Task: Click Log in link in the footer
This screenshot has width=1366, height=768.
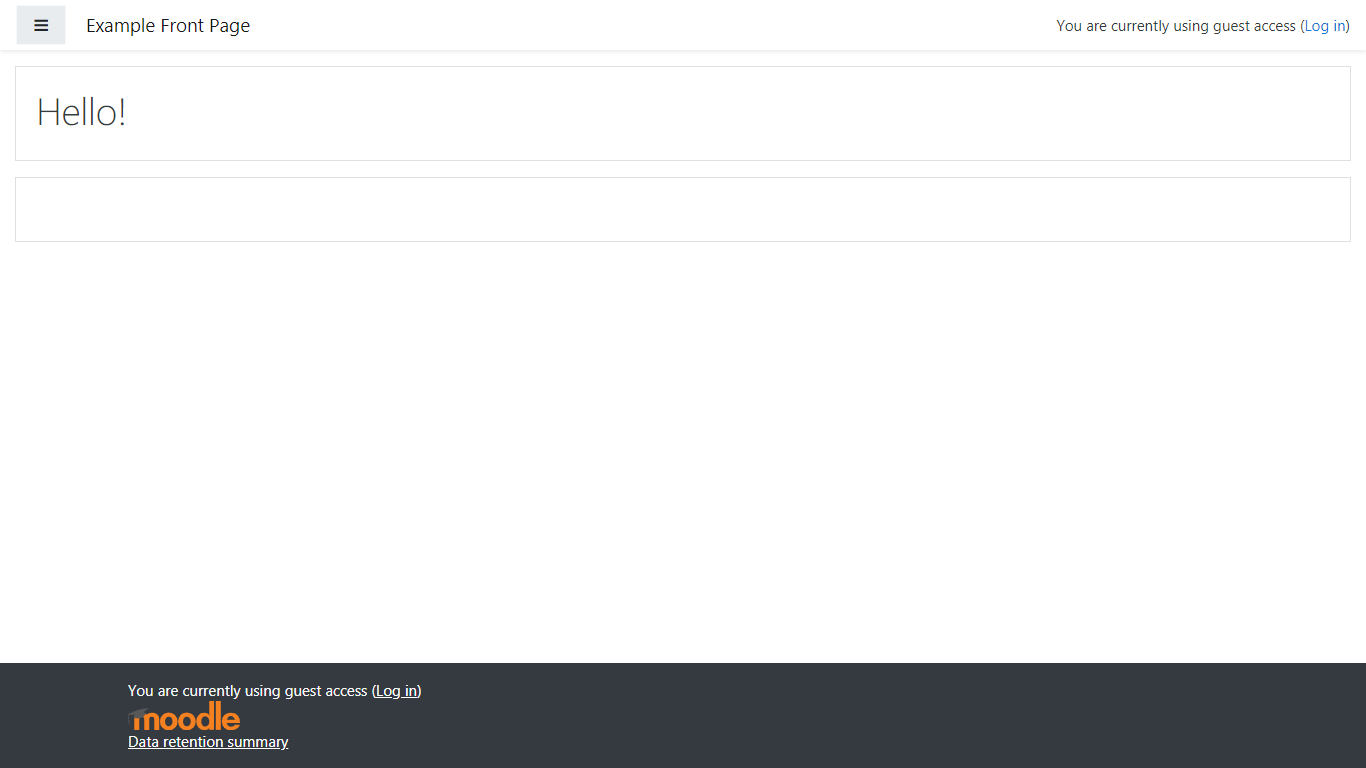Action: click(x=396, y=691)
